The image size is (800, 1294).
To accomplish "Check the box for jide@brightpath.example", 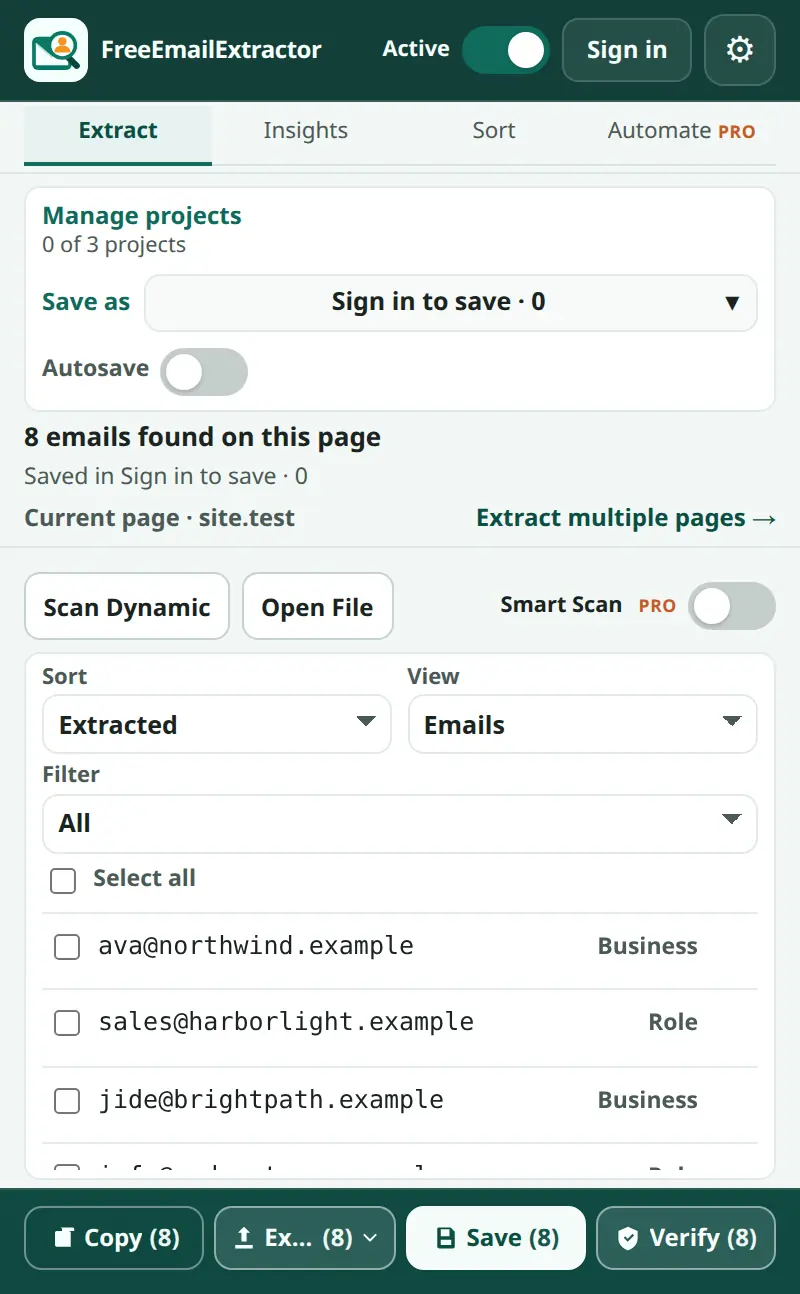I will pos(67,1101).
